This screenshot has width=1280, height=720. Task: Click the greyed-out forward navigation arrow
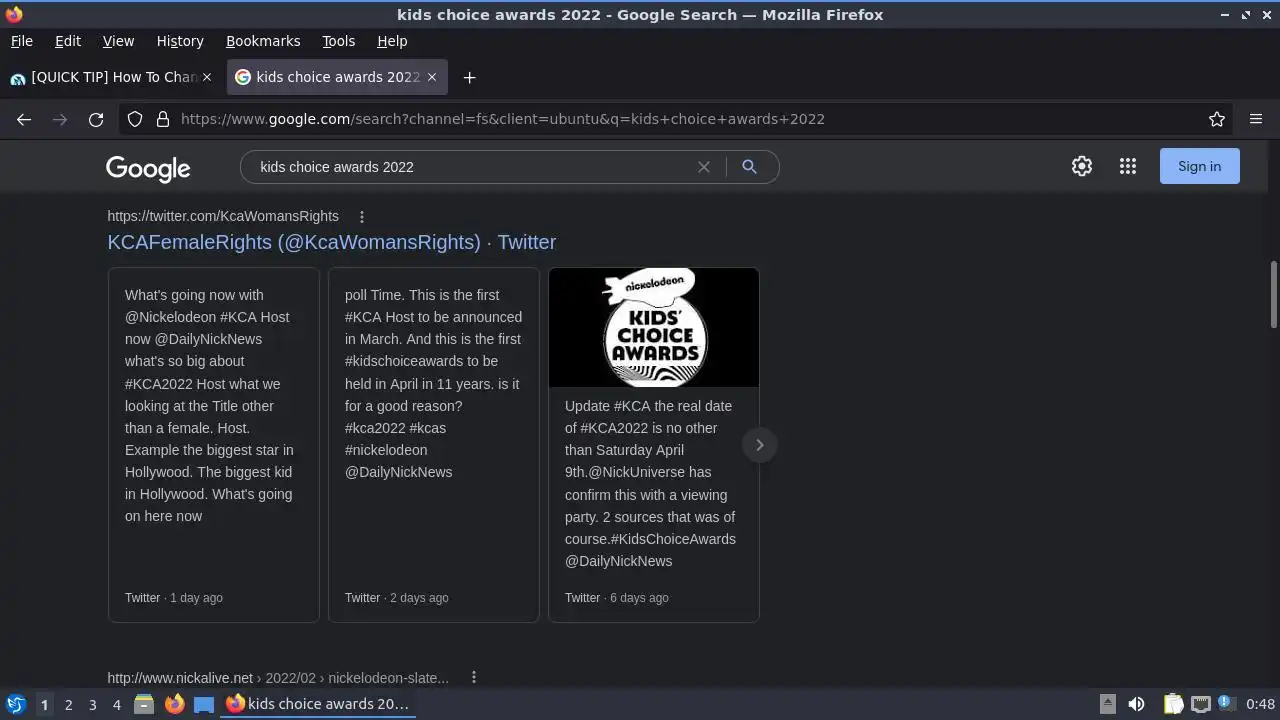click(60, 119)
